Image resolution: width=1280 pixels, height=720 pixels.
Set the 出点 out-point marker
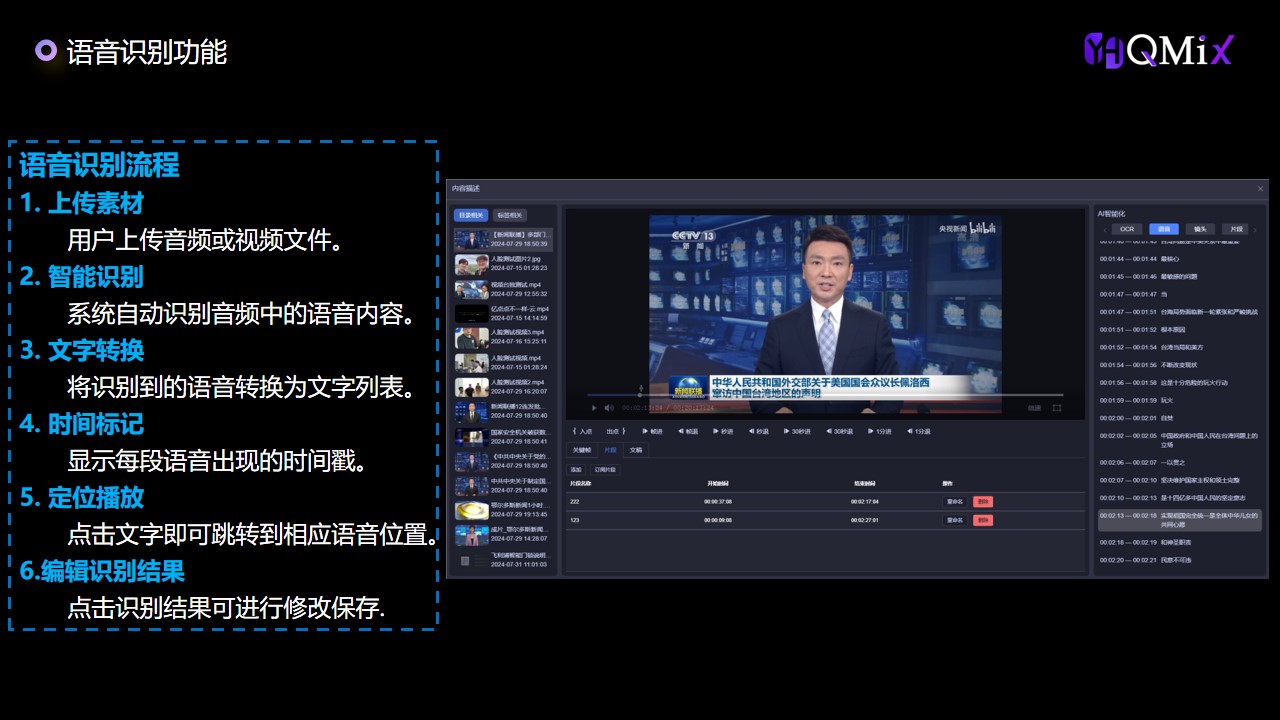(x=617, y=431)
